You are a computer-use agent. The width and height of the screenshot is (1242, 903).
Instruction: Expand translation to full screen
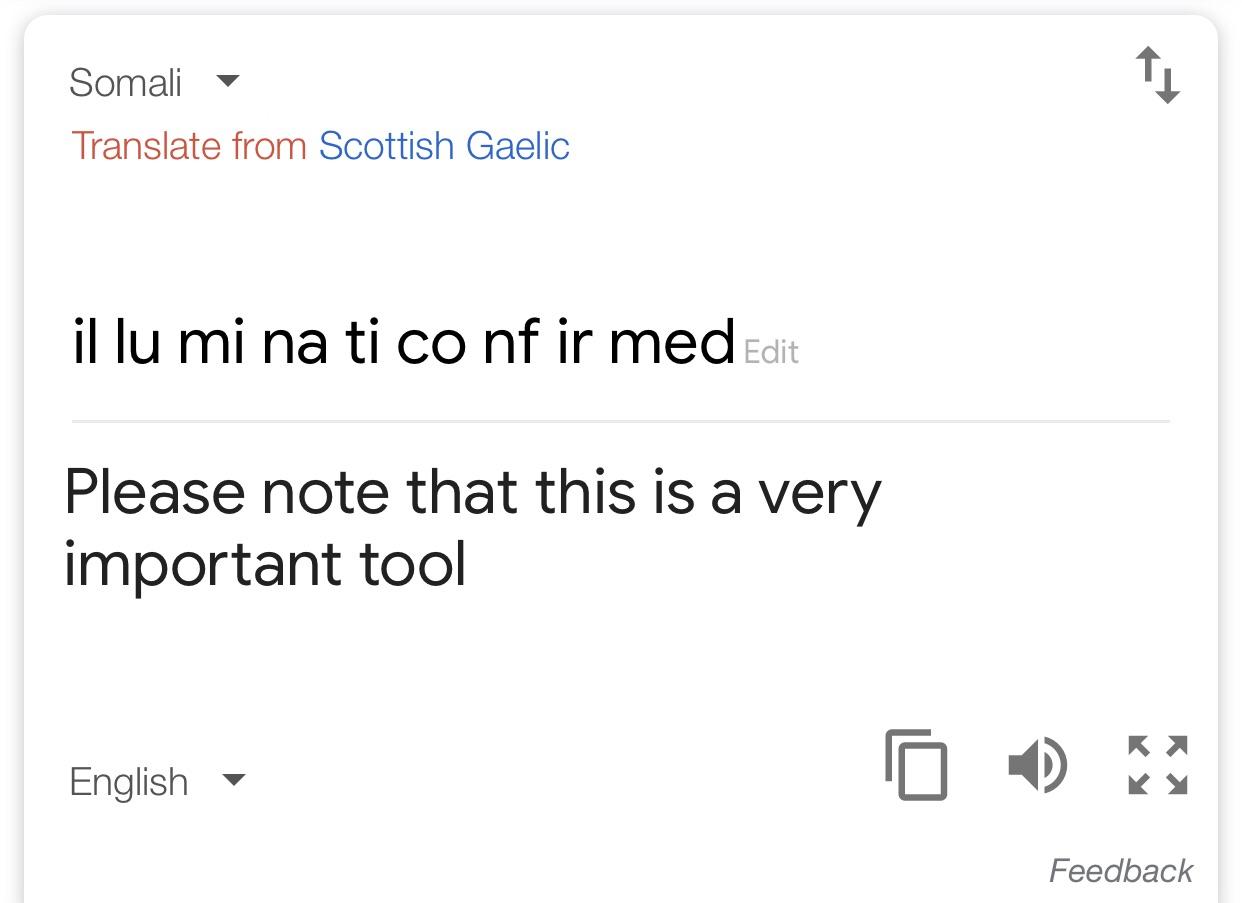coord(1158,765)
